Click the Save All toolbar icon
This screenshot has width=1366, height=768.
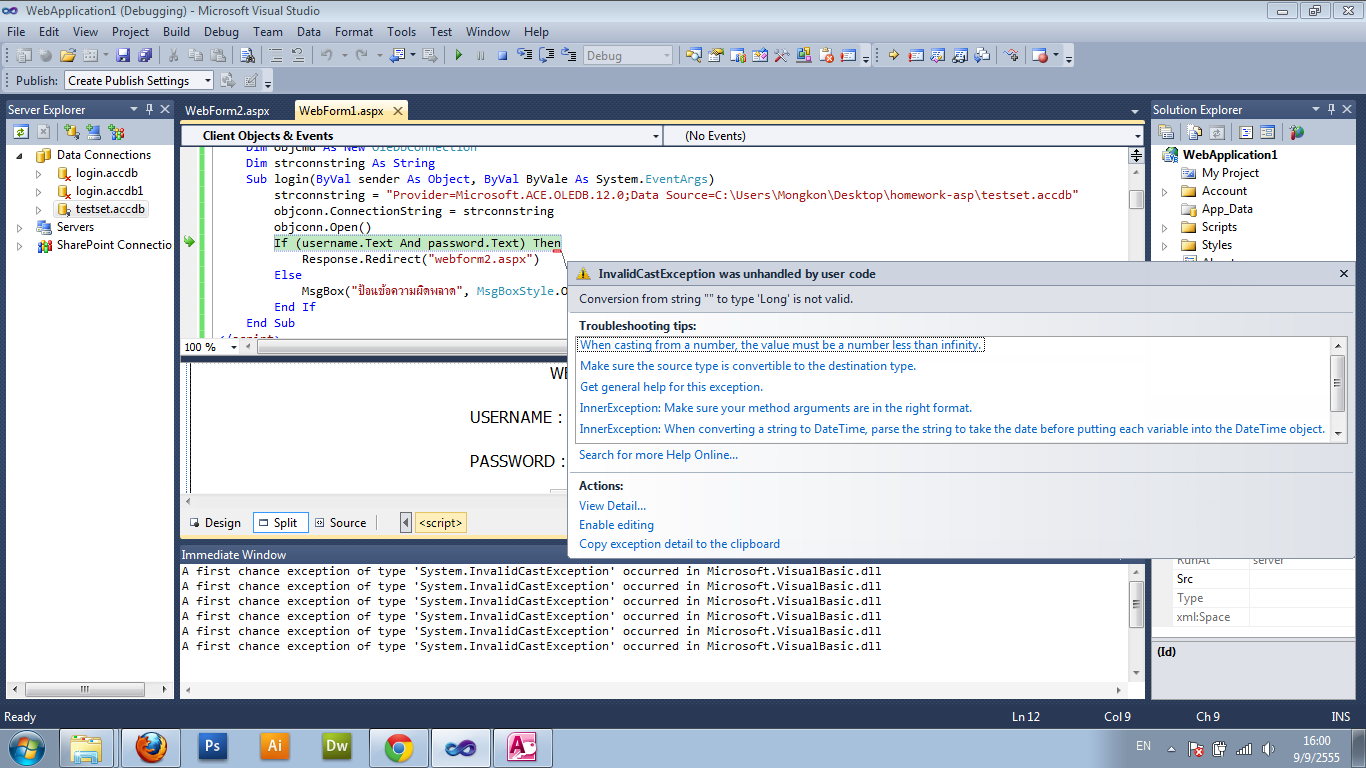click(145, 56)
